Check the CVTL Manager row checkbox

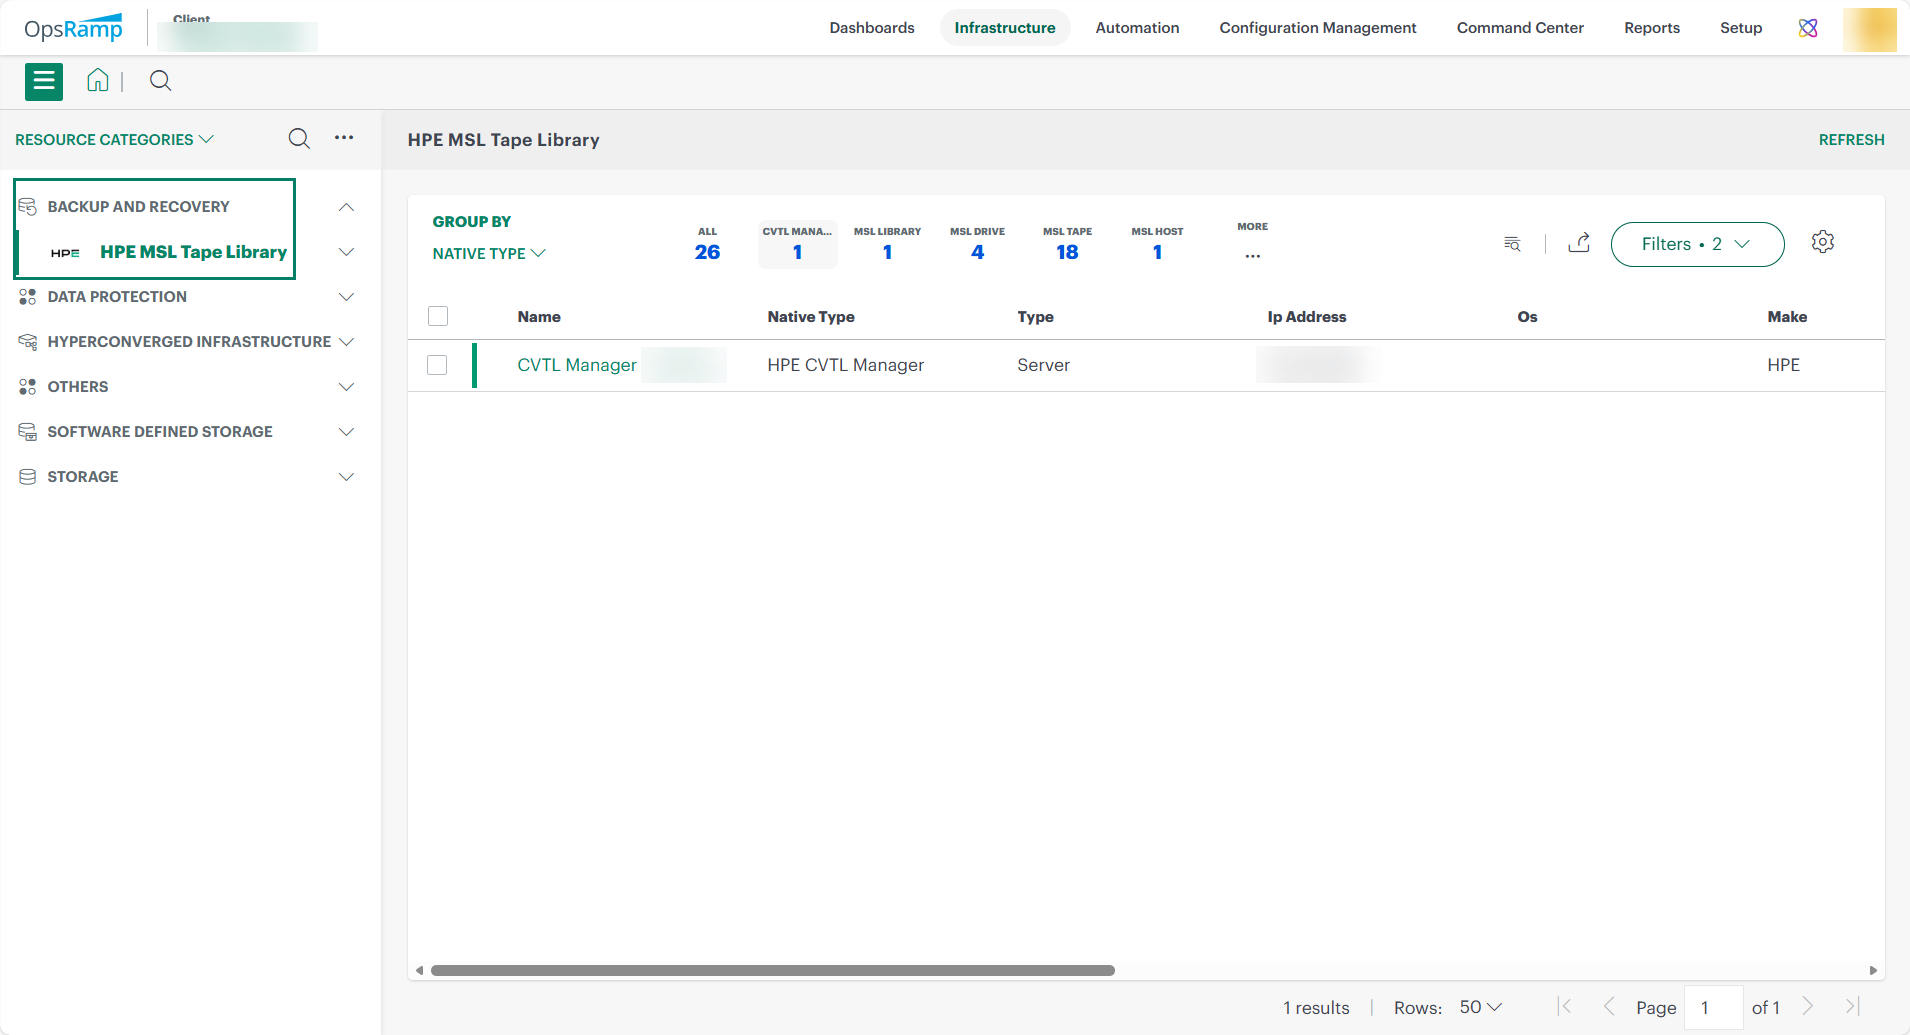tap(437, 365)
